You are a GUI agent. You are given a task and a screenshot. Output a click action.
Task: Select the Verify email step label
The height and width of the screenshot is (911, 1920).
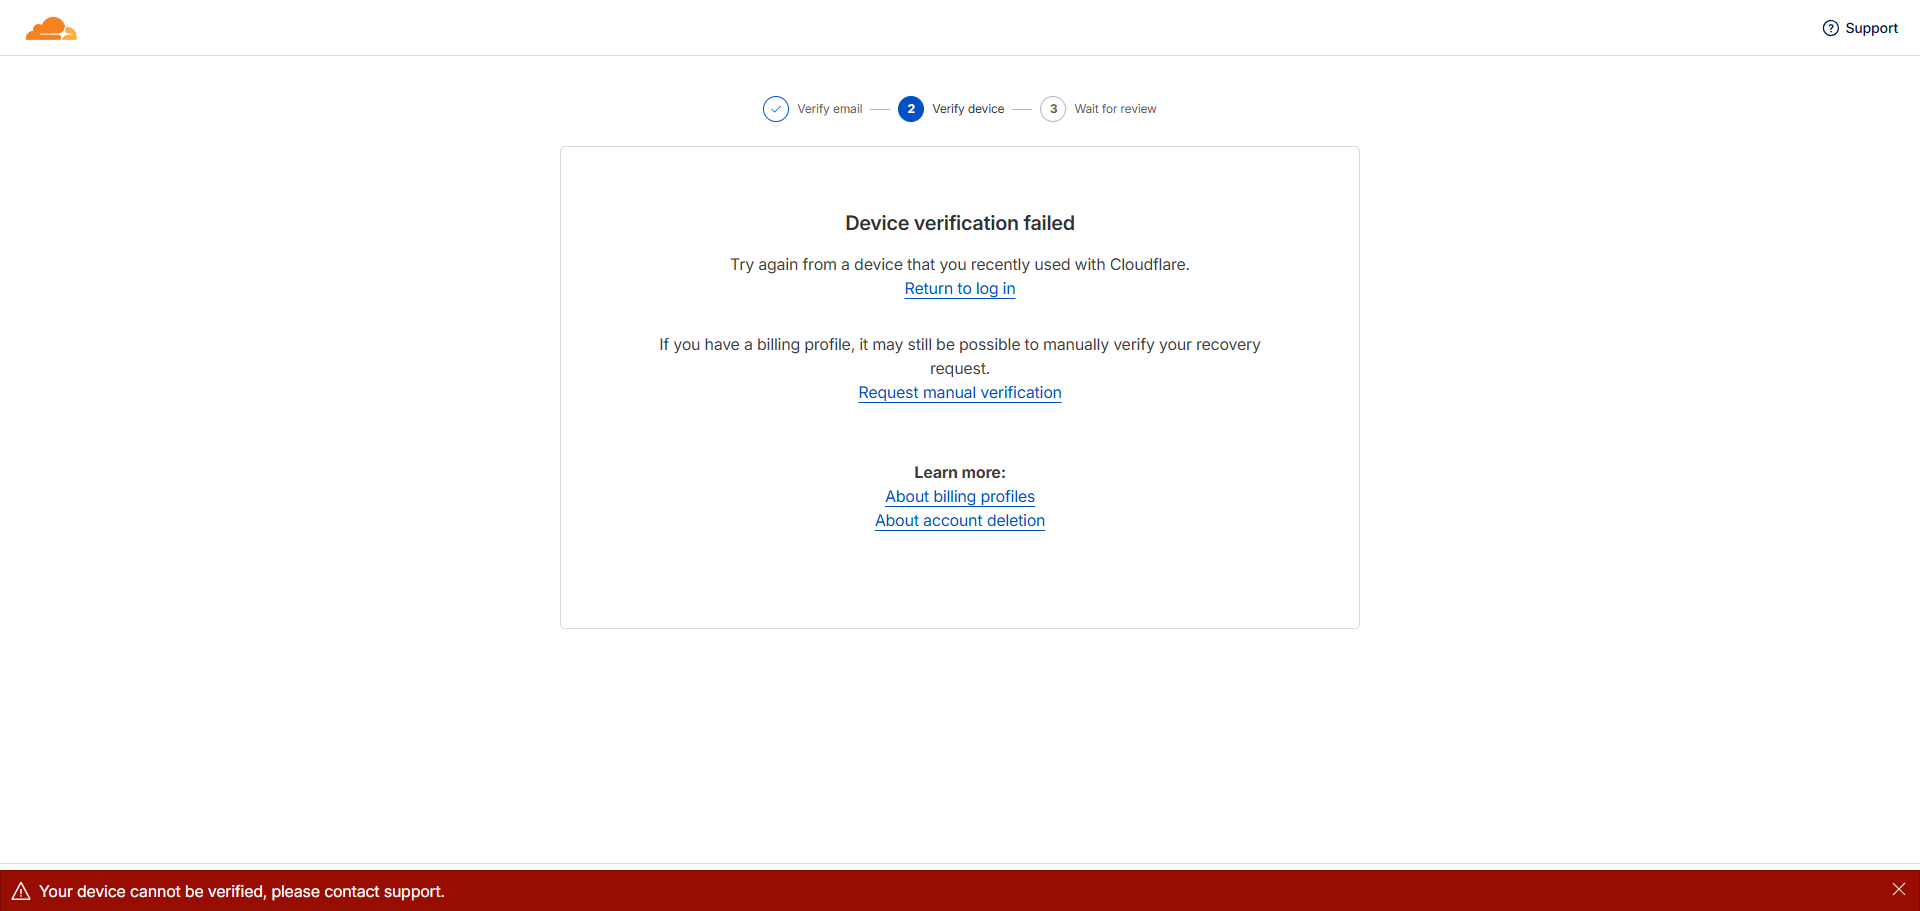point(829,109)
